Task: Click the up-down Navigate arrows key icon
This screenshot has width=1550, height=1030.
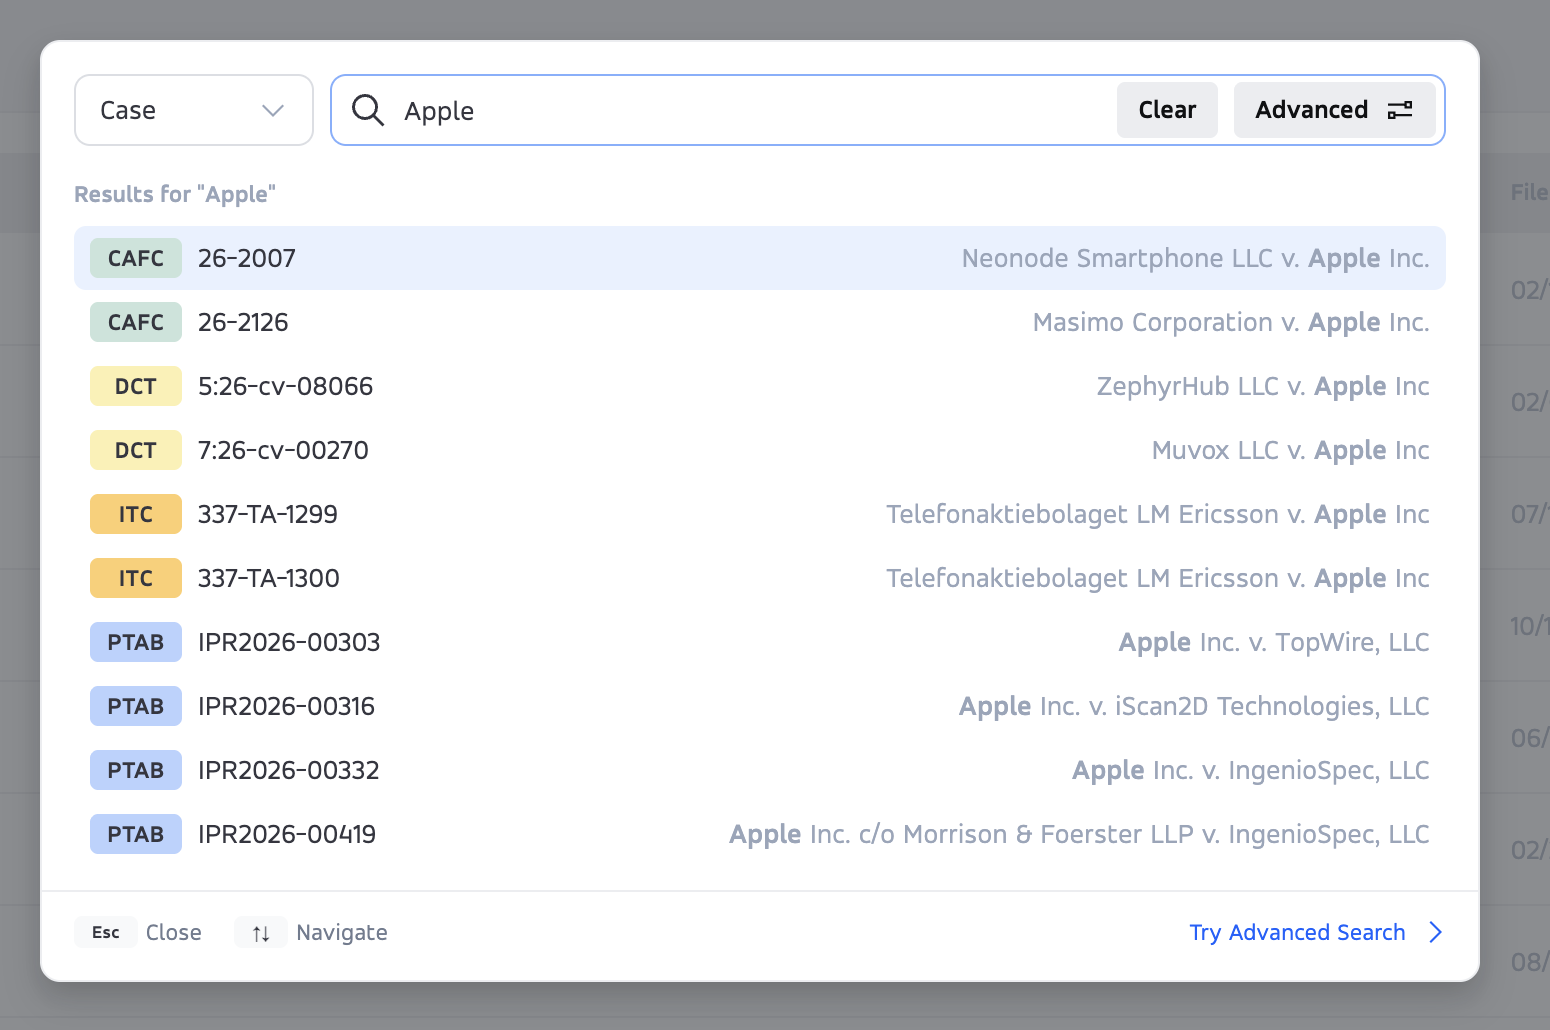Action: 261,932
